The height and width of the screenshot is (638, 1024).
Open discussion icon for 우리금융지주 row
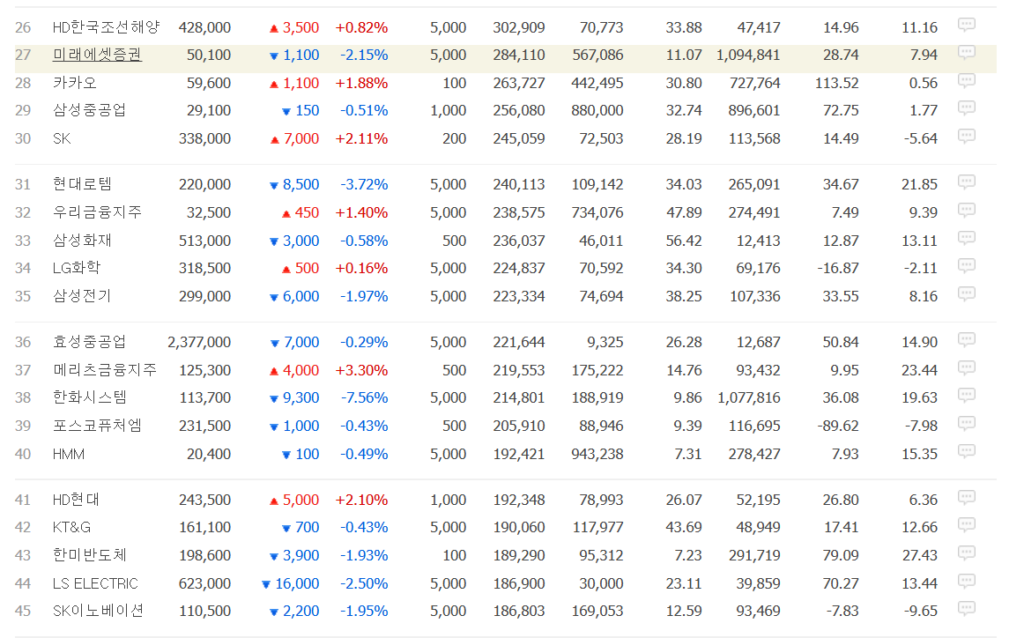tap(966, 210)
